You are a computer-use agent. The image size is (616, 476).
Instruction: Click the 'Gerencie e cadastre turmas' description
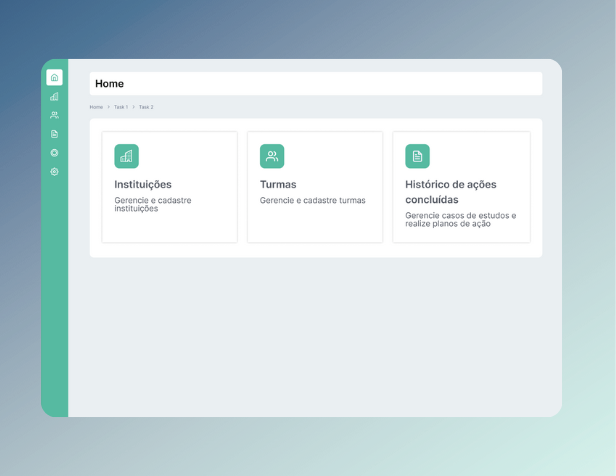tap(312, 200)
